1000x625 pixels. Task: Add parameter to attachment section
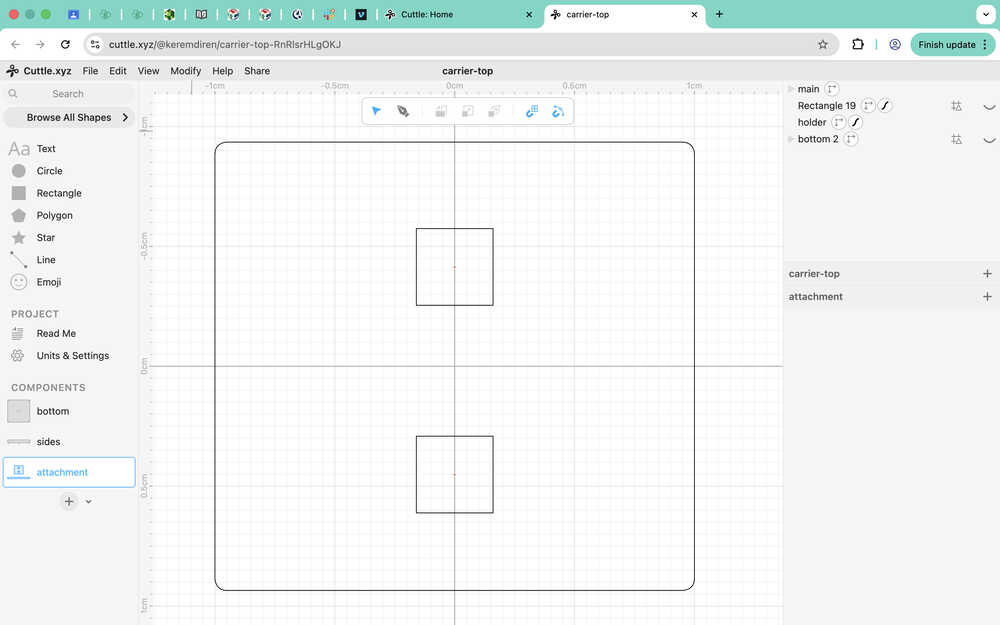click(x=987, y=297)
